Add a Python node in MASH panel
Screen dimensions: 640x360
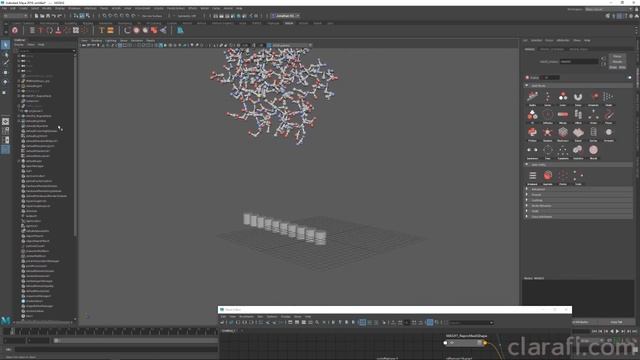click(532, 133)
